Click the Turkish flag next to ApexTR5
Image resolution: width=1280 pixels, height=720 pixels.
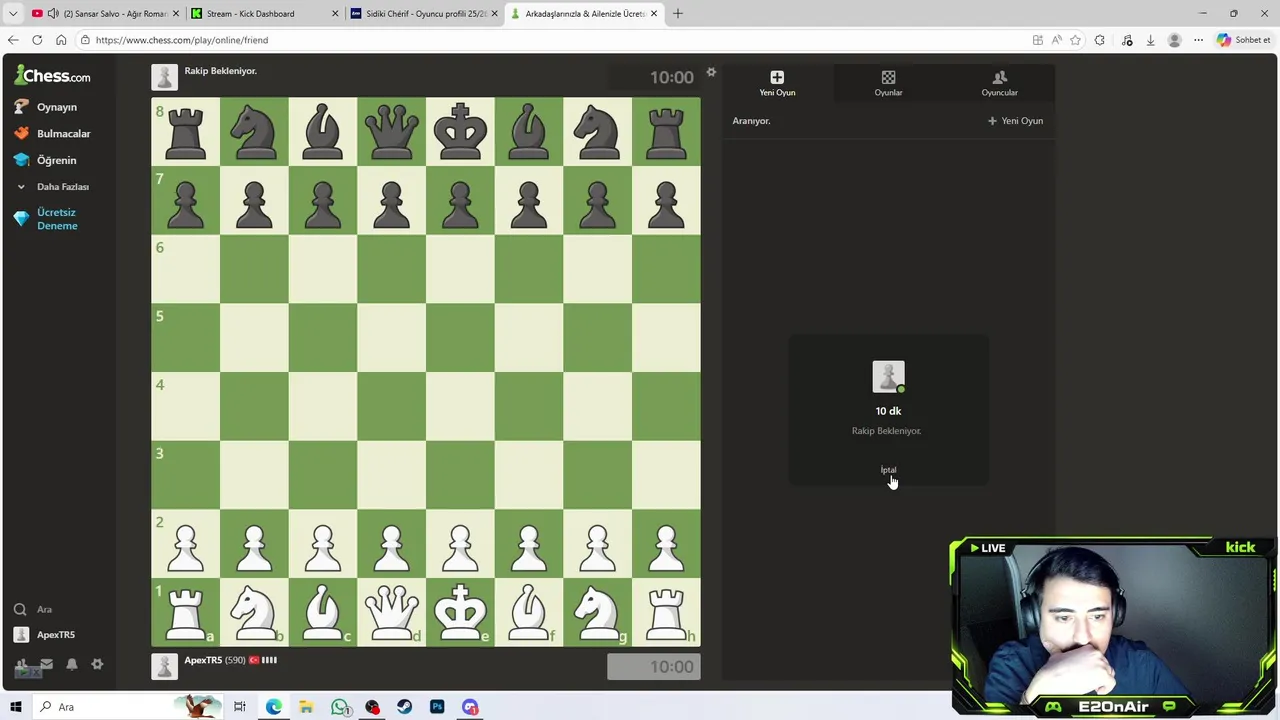[x=254, y=660]
